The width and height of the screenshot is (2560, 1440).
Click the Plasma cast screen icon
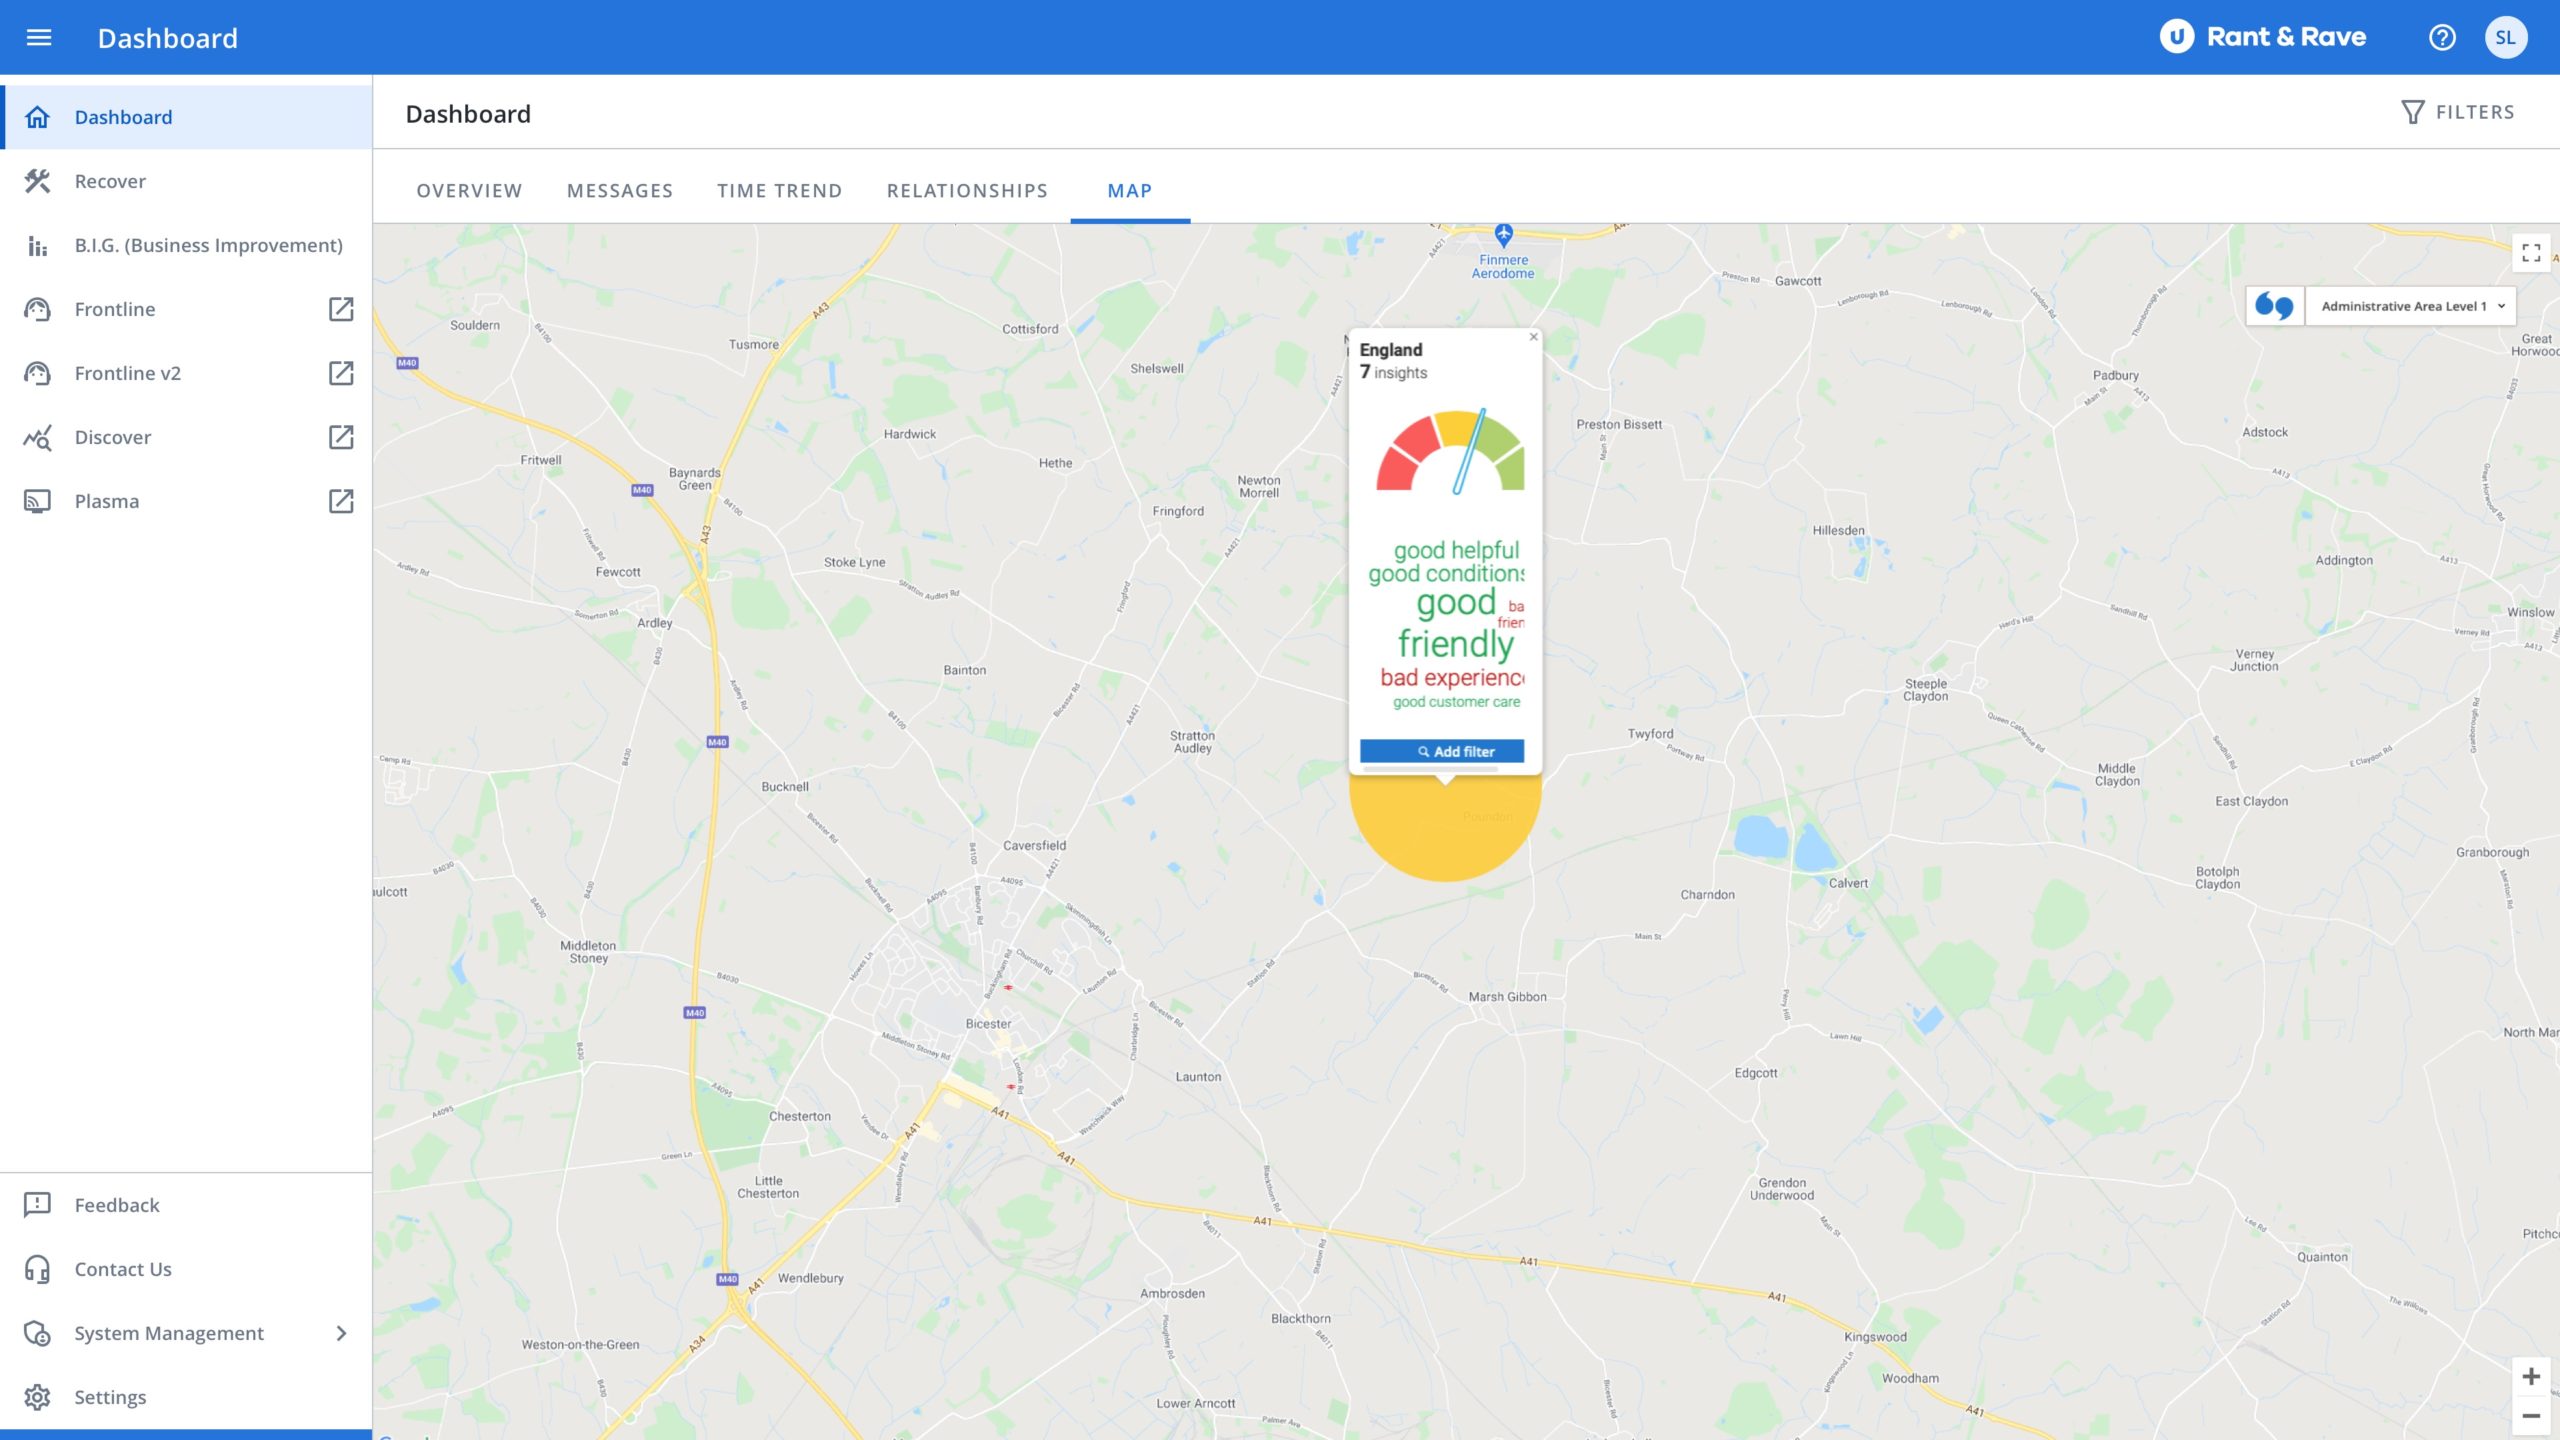coord(37,501)
